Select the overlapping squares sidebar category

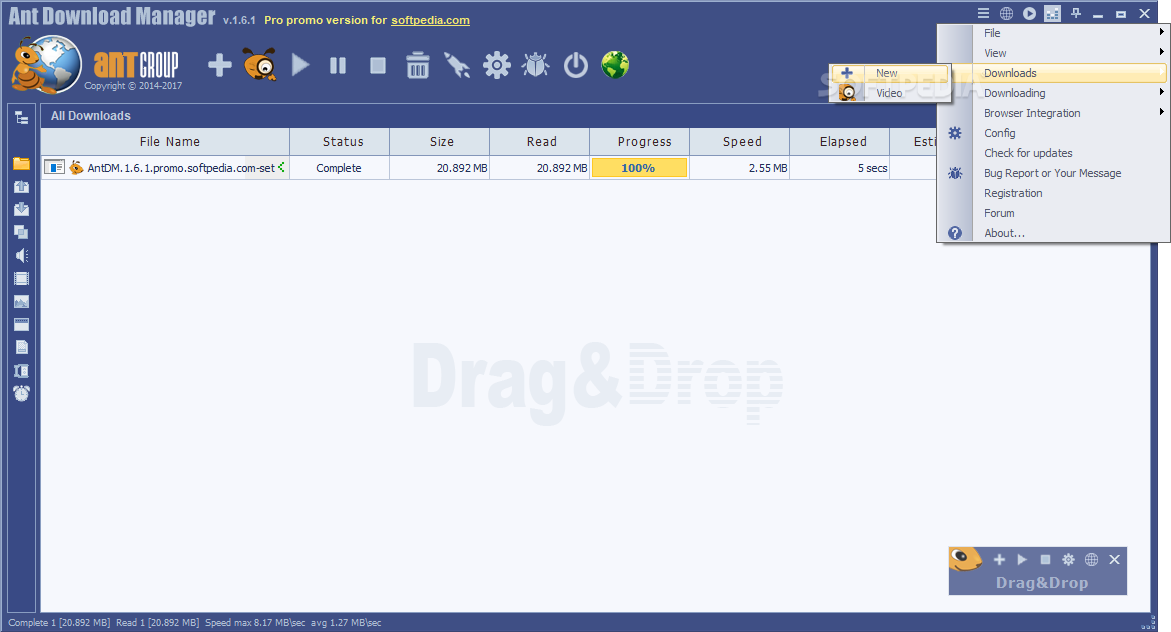pyautogui.click(x=22, y=232)
